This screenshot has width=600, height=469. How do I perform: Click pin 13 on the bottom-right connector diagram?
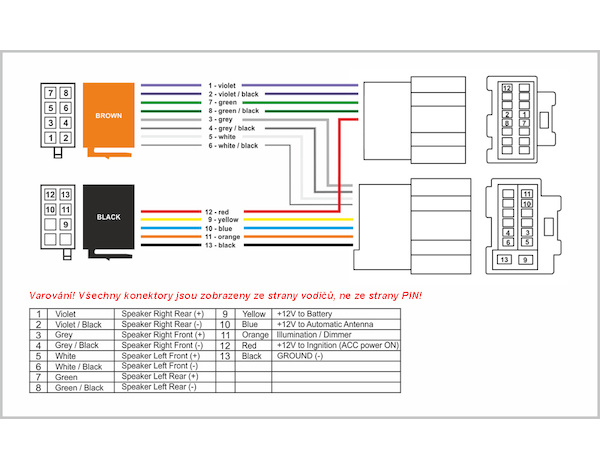point(505,260)
